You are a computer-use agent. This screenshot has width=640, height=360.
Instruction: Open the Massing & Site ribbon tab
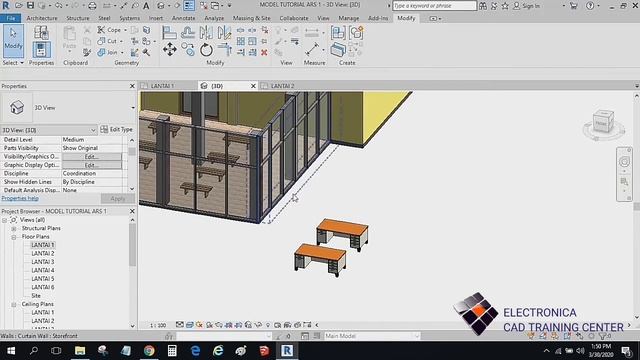(251, 18)
